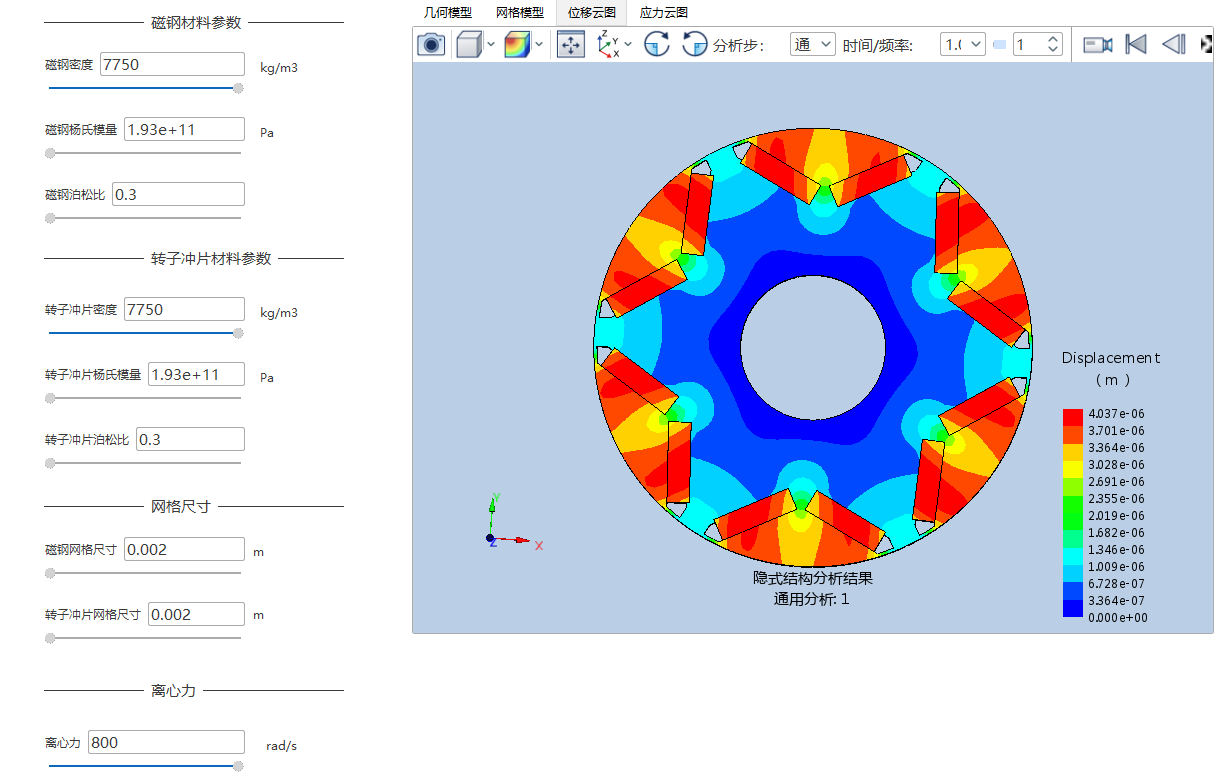Screen dimensions: 1222x777
Task: Click the XYZ axis orientation icon
Action: pyautogui.click(x=608, y=44)
